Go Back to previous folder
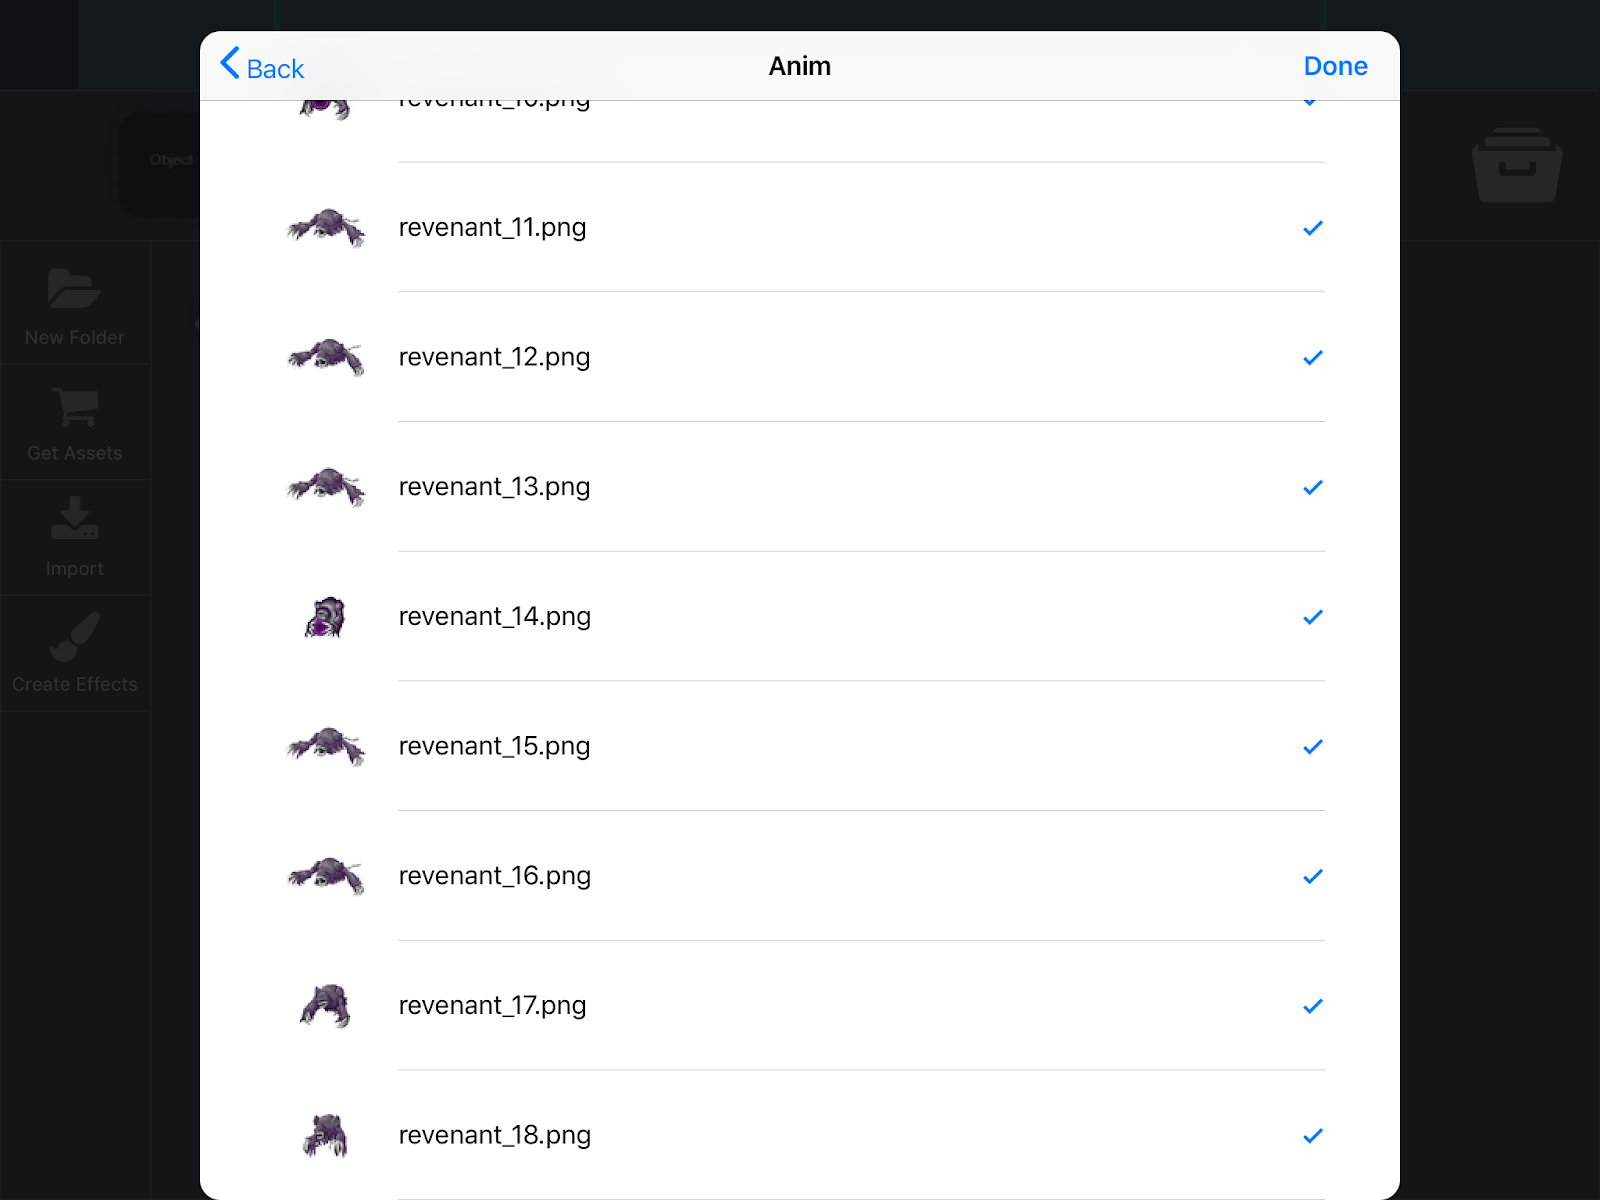 [x=262, y=66]
